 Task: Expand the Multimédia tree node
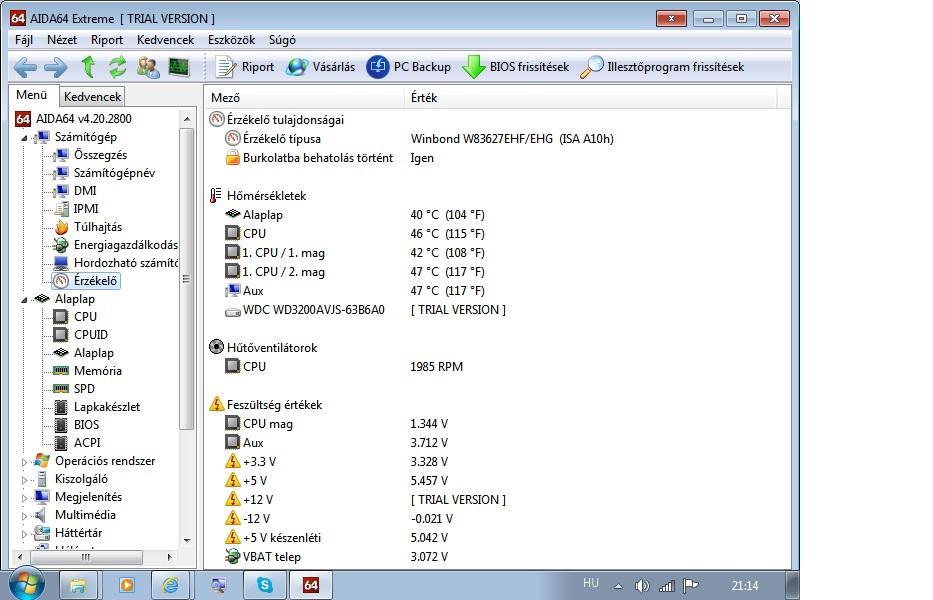[x=24, y=515]
